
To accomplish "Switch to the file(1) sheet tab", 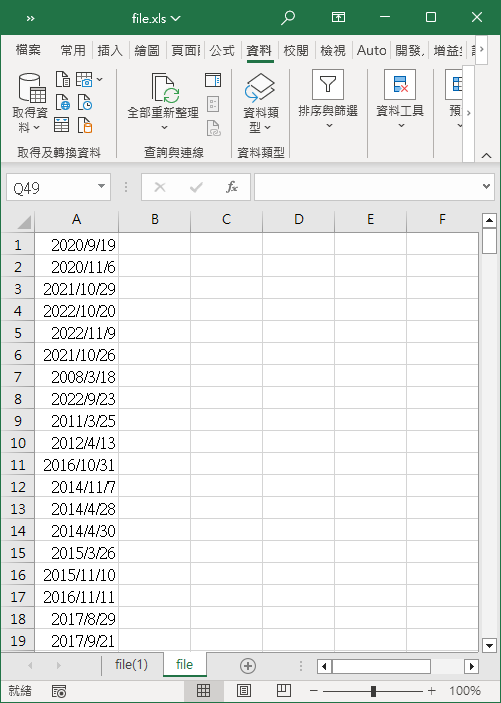I will point(131,664).
